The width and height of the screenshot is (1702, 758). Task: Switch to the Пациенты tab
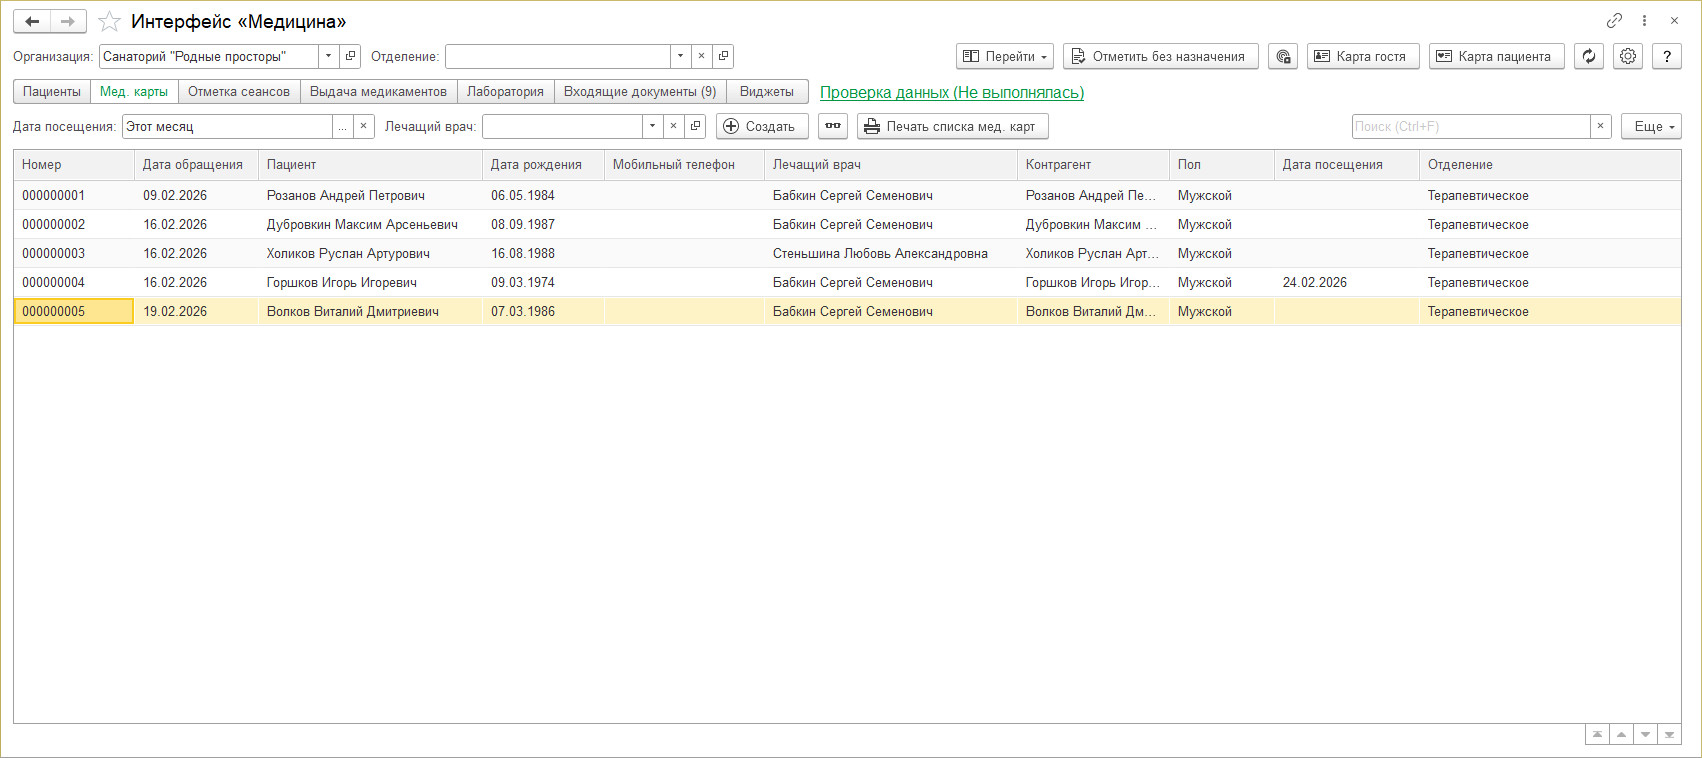tap(52, 92)
